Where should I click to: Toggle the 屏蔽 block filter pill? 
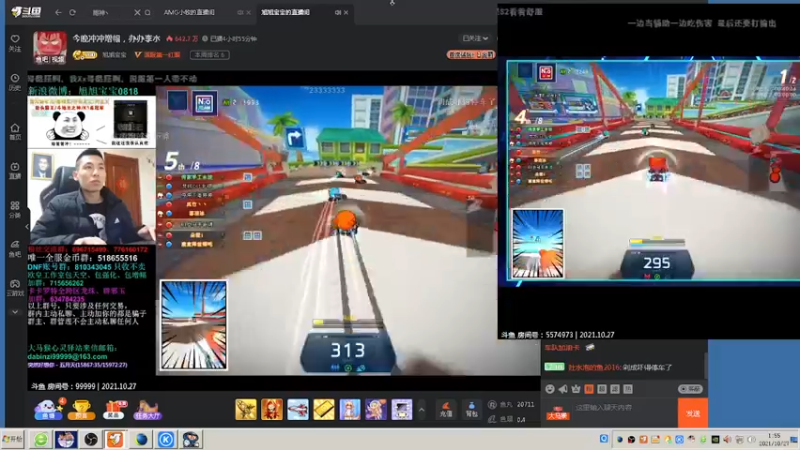coord(690,389)
